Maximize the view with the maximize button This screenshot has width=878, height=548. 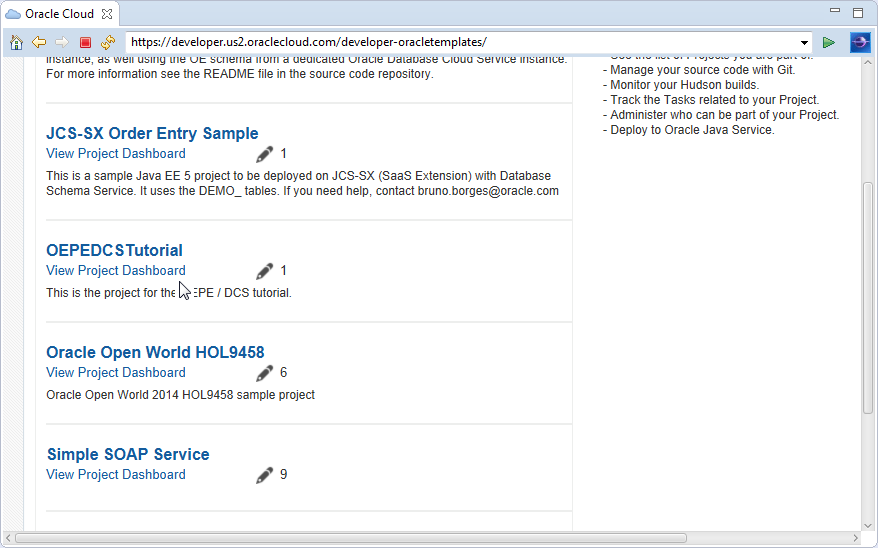[858, 13]
